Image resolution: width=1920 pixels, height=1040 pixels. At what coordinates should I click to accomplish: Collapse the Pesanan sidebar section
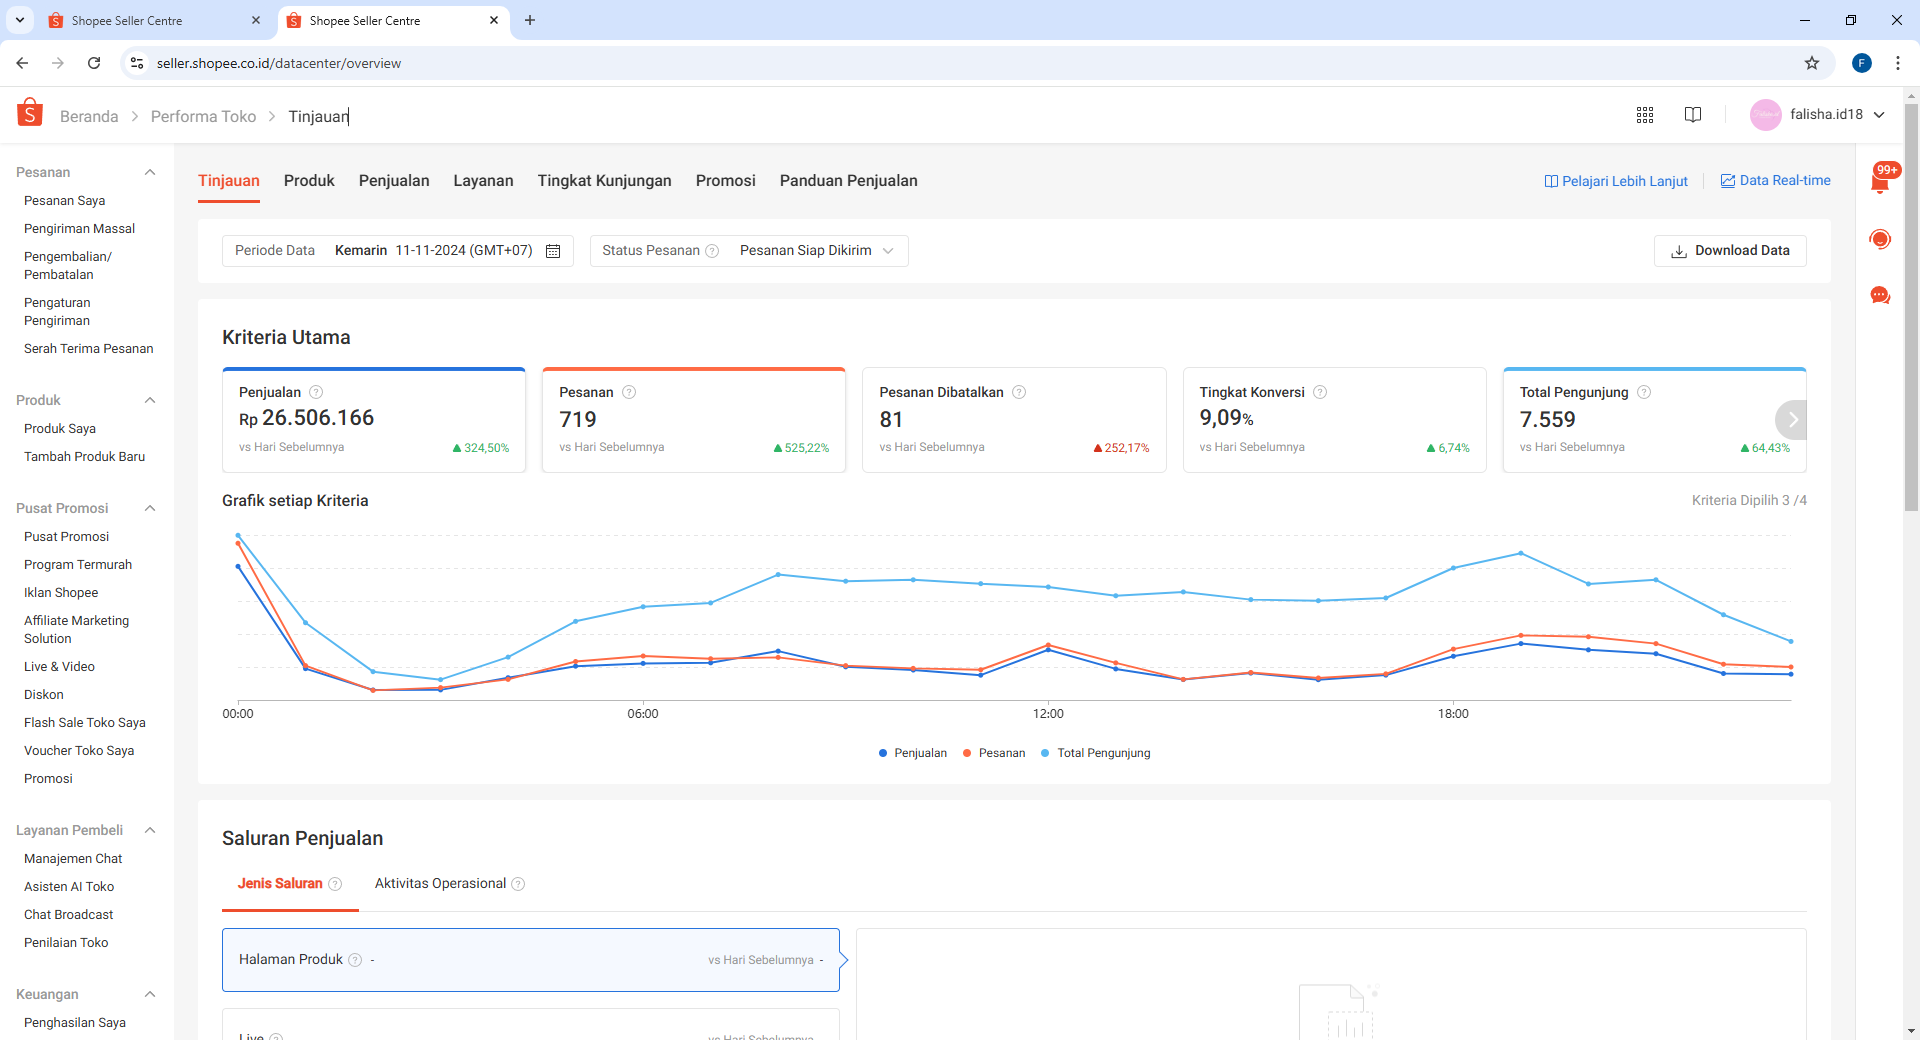point(150,172)
